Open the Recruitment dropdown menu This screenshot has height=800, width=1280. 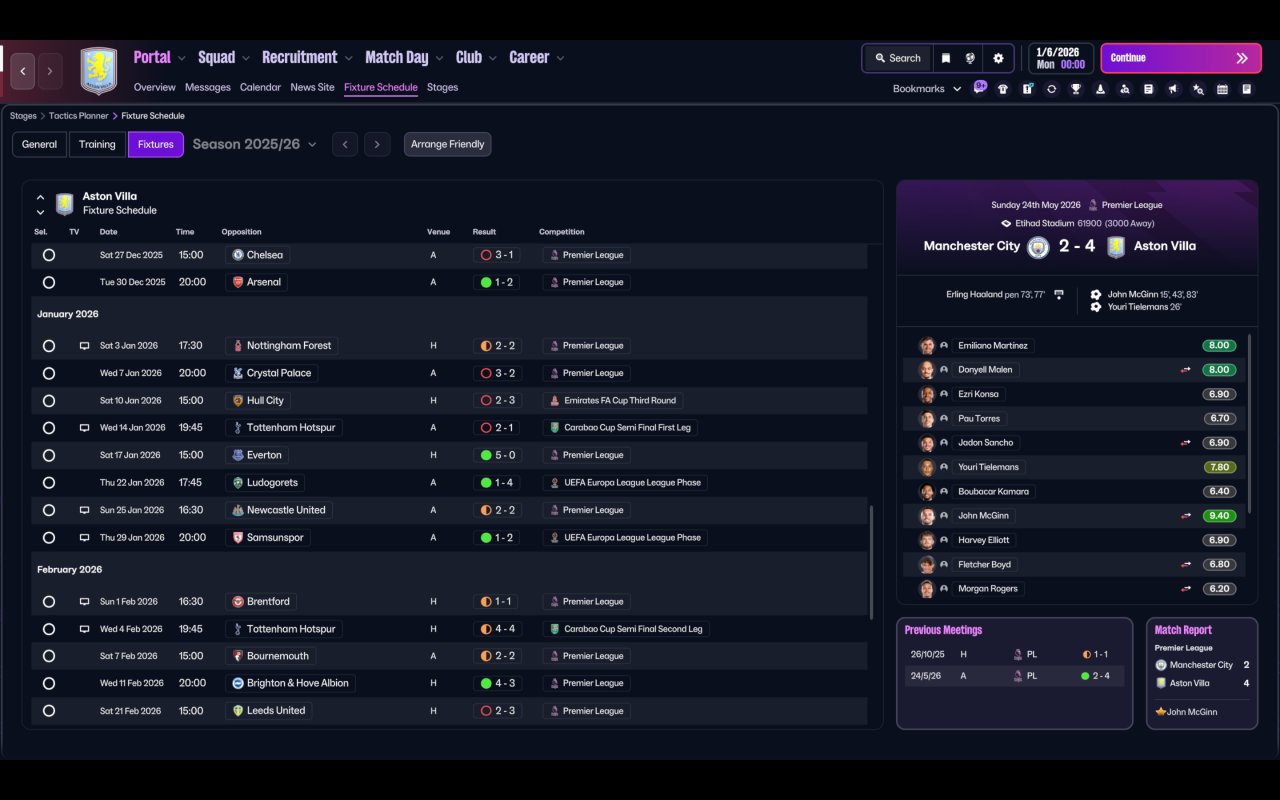[x=308, y=57]
